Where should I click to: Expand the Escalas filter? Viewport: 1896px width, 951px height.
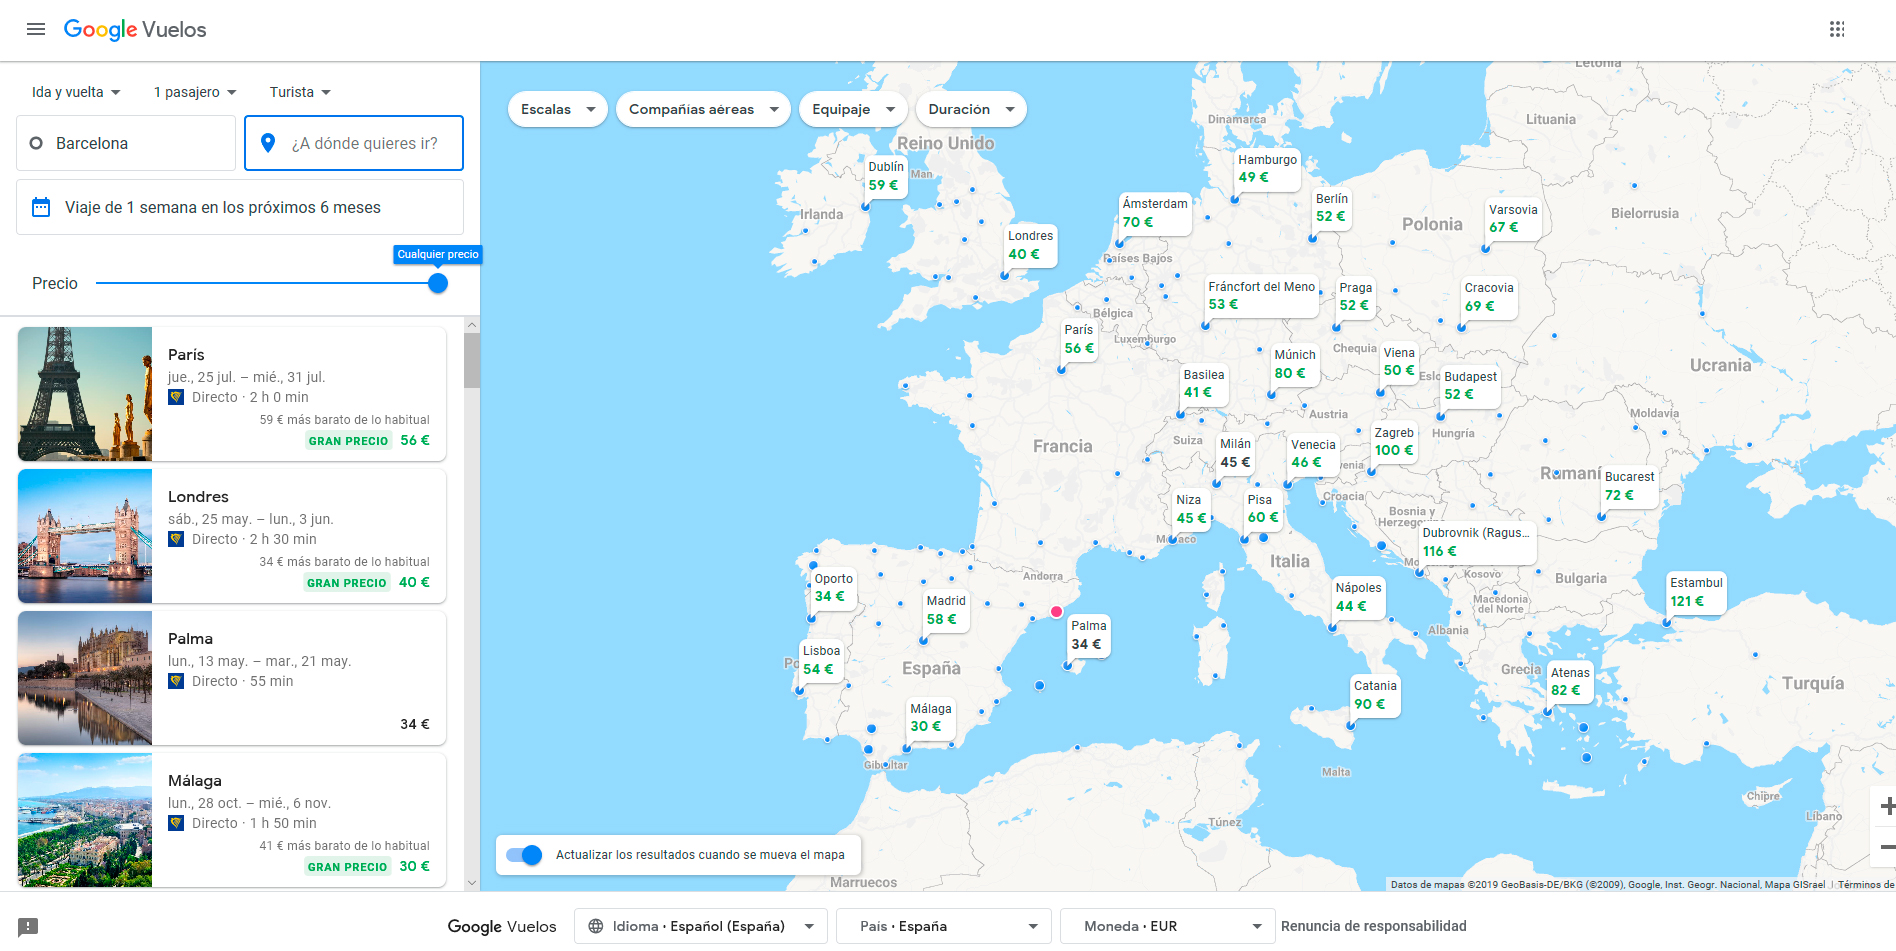coord(558,109)
